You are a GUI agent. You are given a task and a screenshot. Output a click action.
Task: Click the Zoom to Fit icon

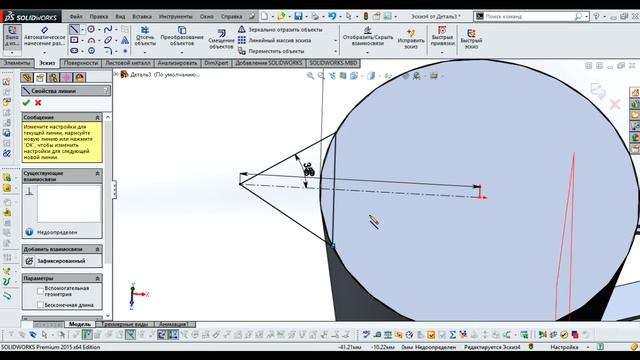coord(310,76)
